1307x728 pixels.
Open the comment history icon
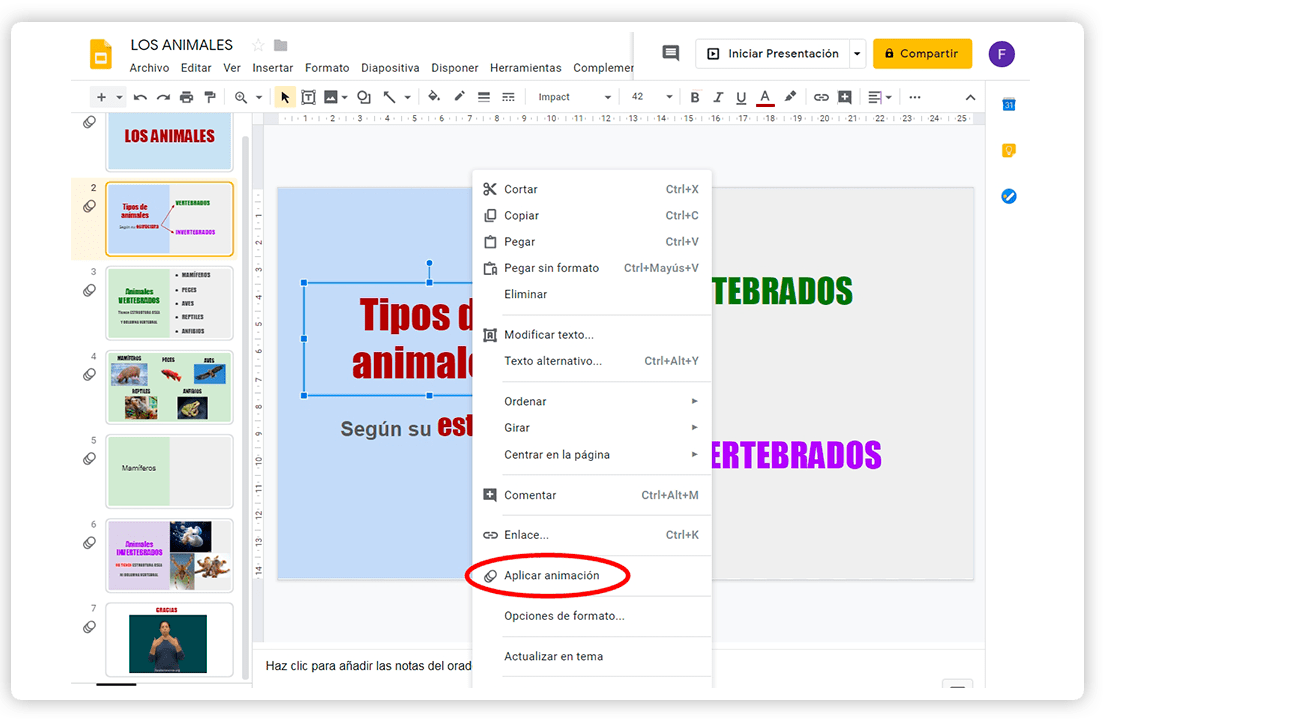tap(671, 53)
